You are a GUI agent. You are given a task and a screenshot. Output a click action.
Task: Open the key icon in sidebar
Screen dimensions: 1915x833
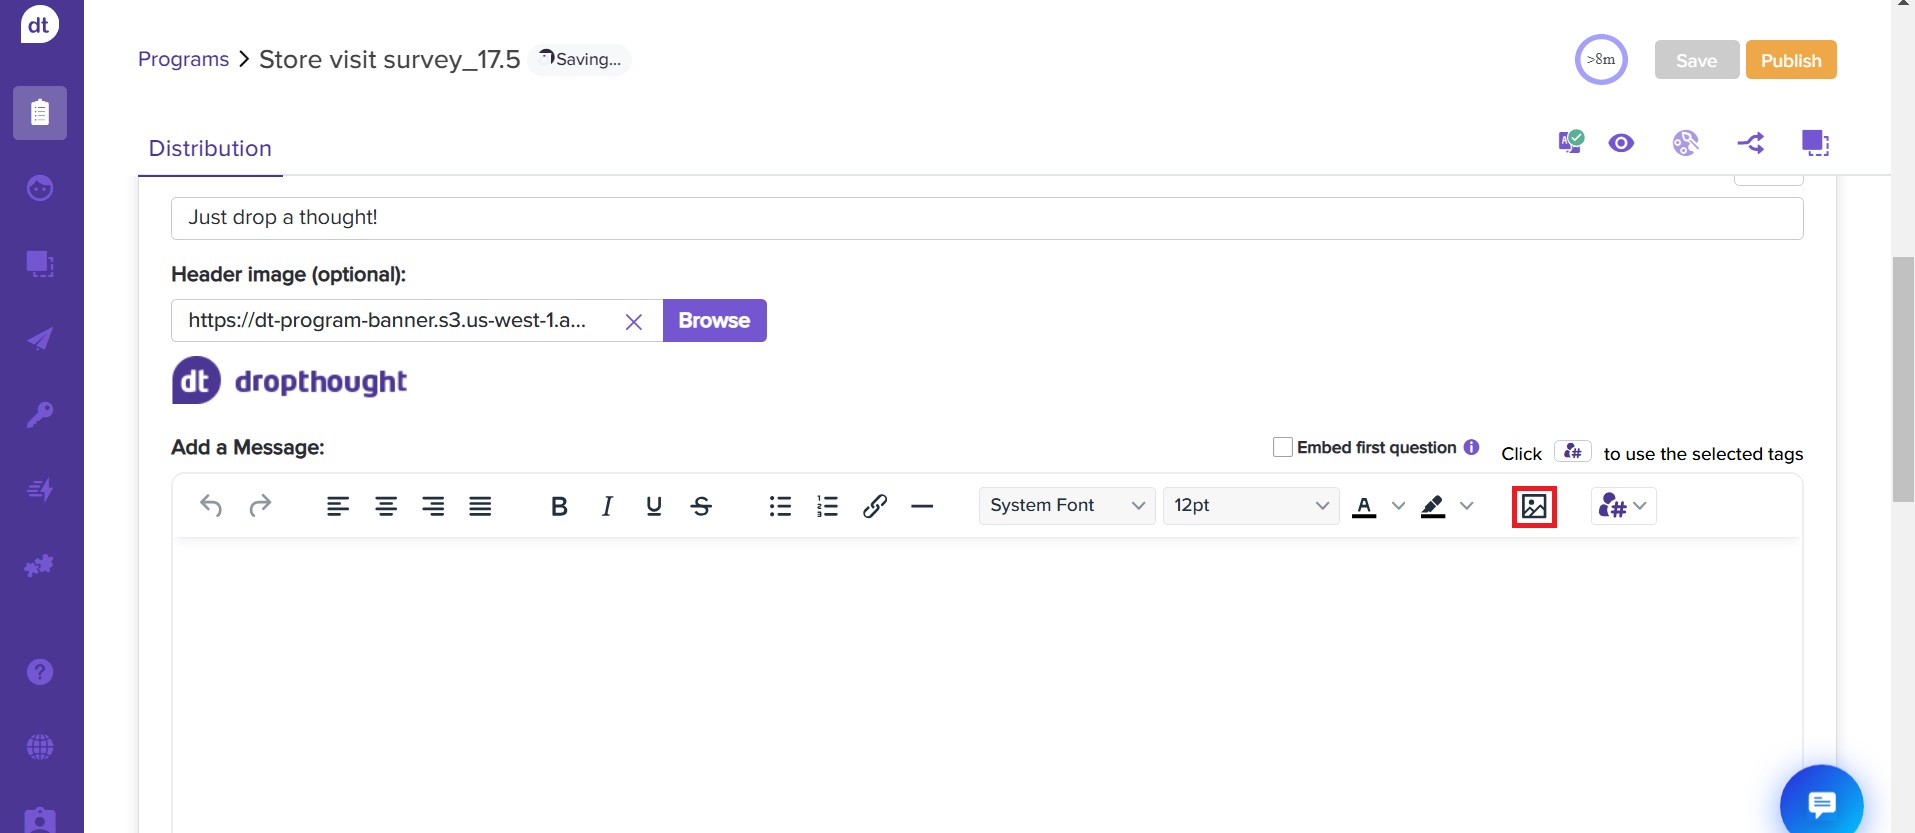pos(40,414)
